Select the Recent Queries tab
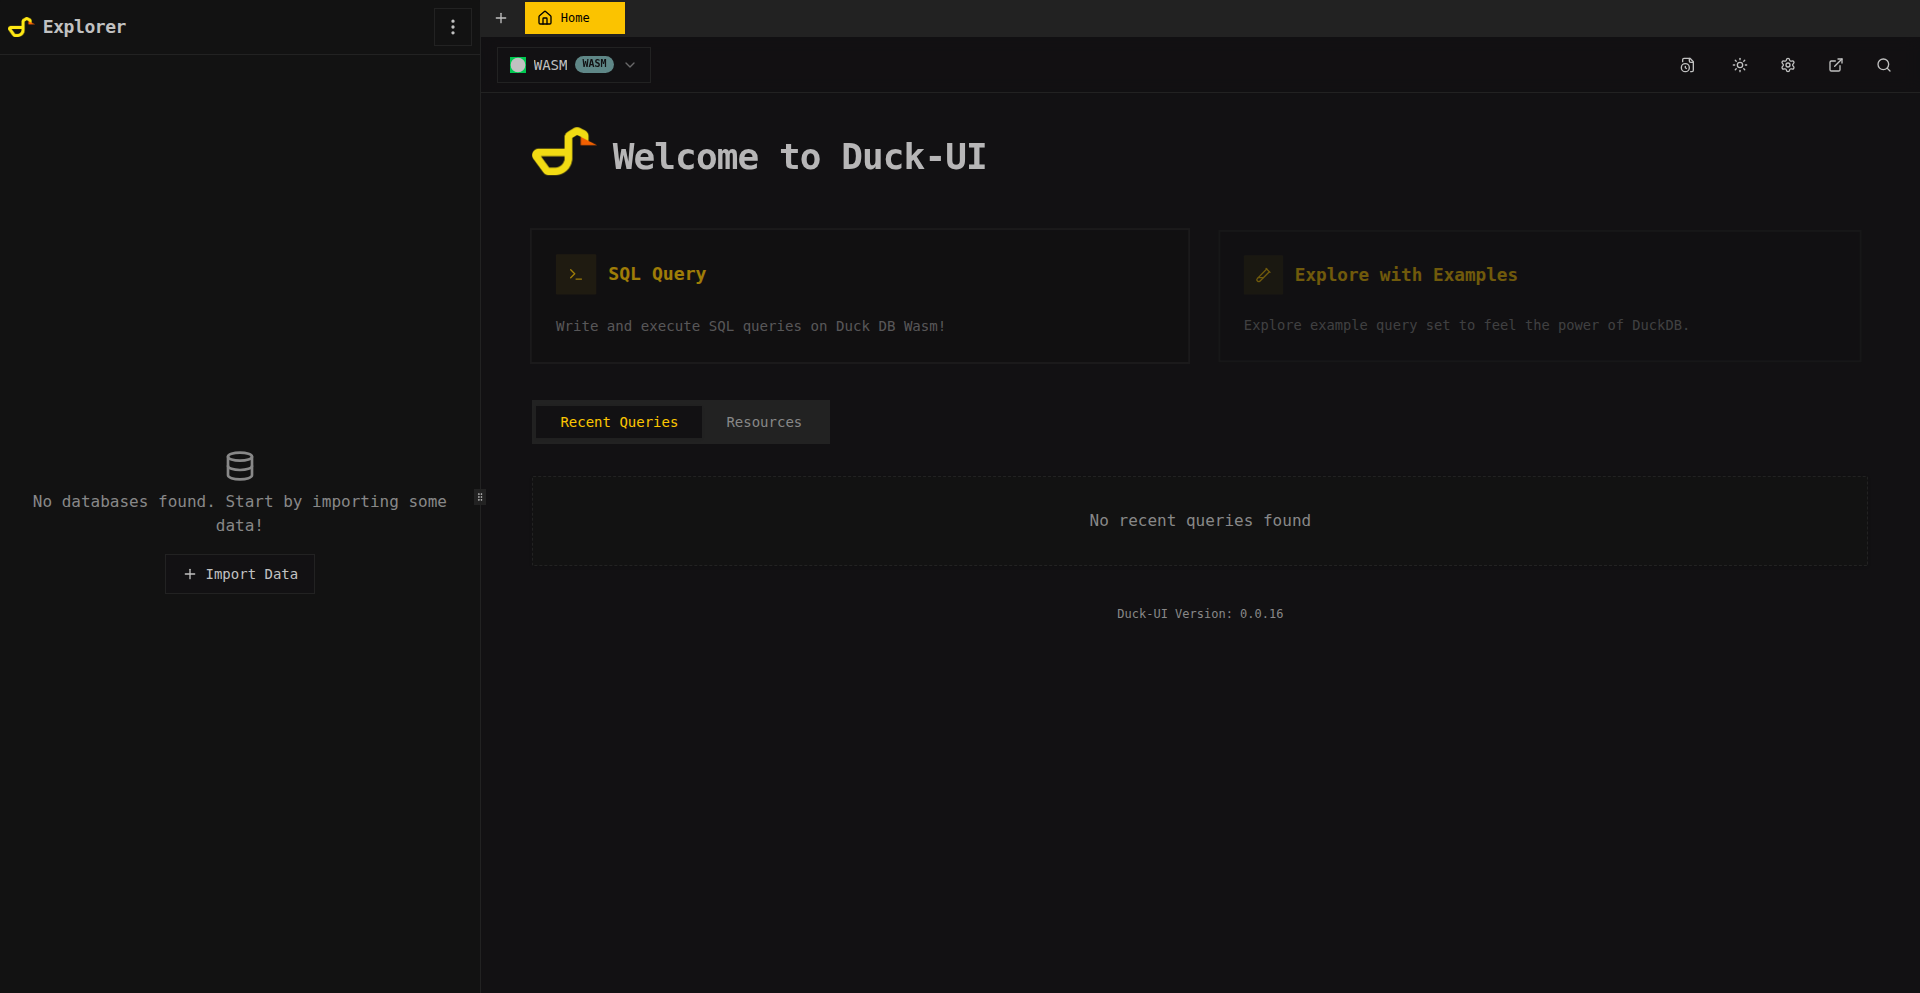Screen dimensions: 1920x993 pos(619,422)
